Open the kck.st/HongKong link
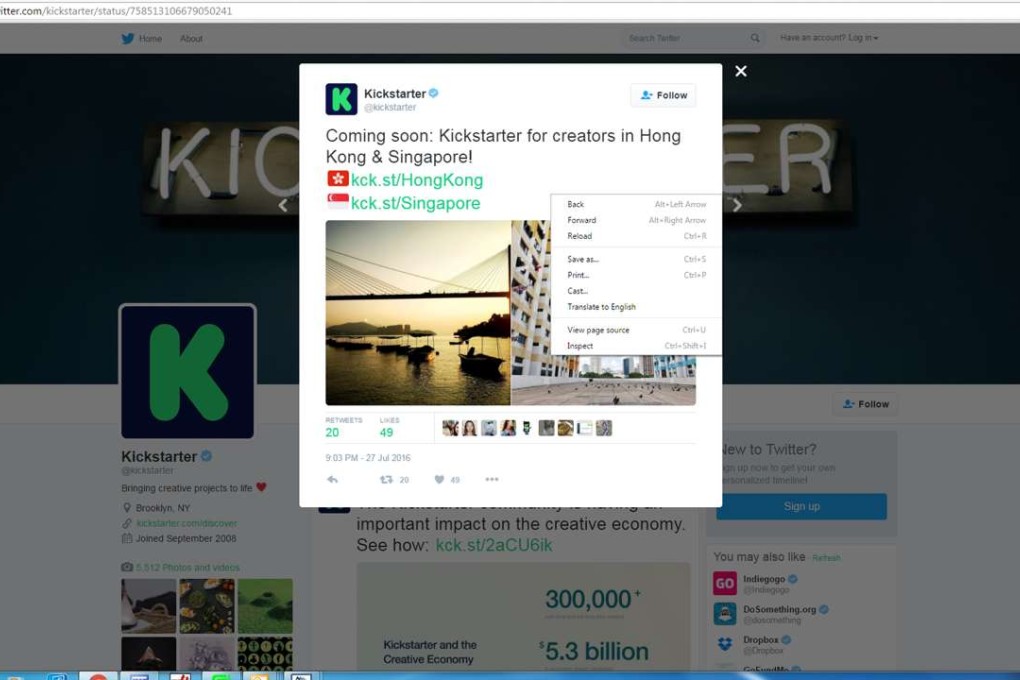The image size is (1020, 680). pos(419,178)
